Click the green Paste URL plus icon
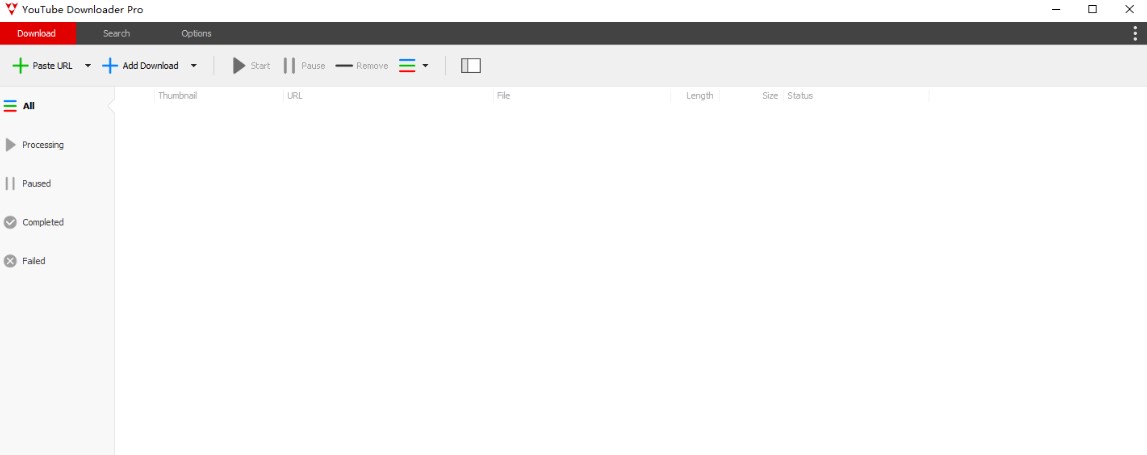Viewport: 1147px width, 455px height. point(19,66)
